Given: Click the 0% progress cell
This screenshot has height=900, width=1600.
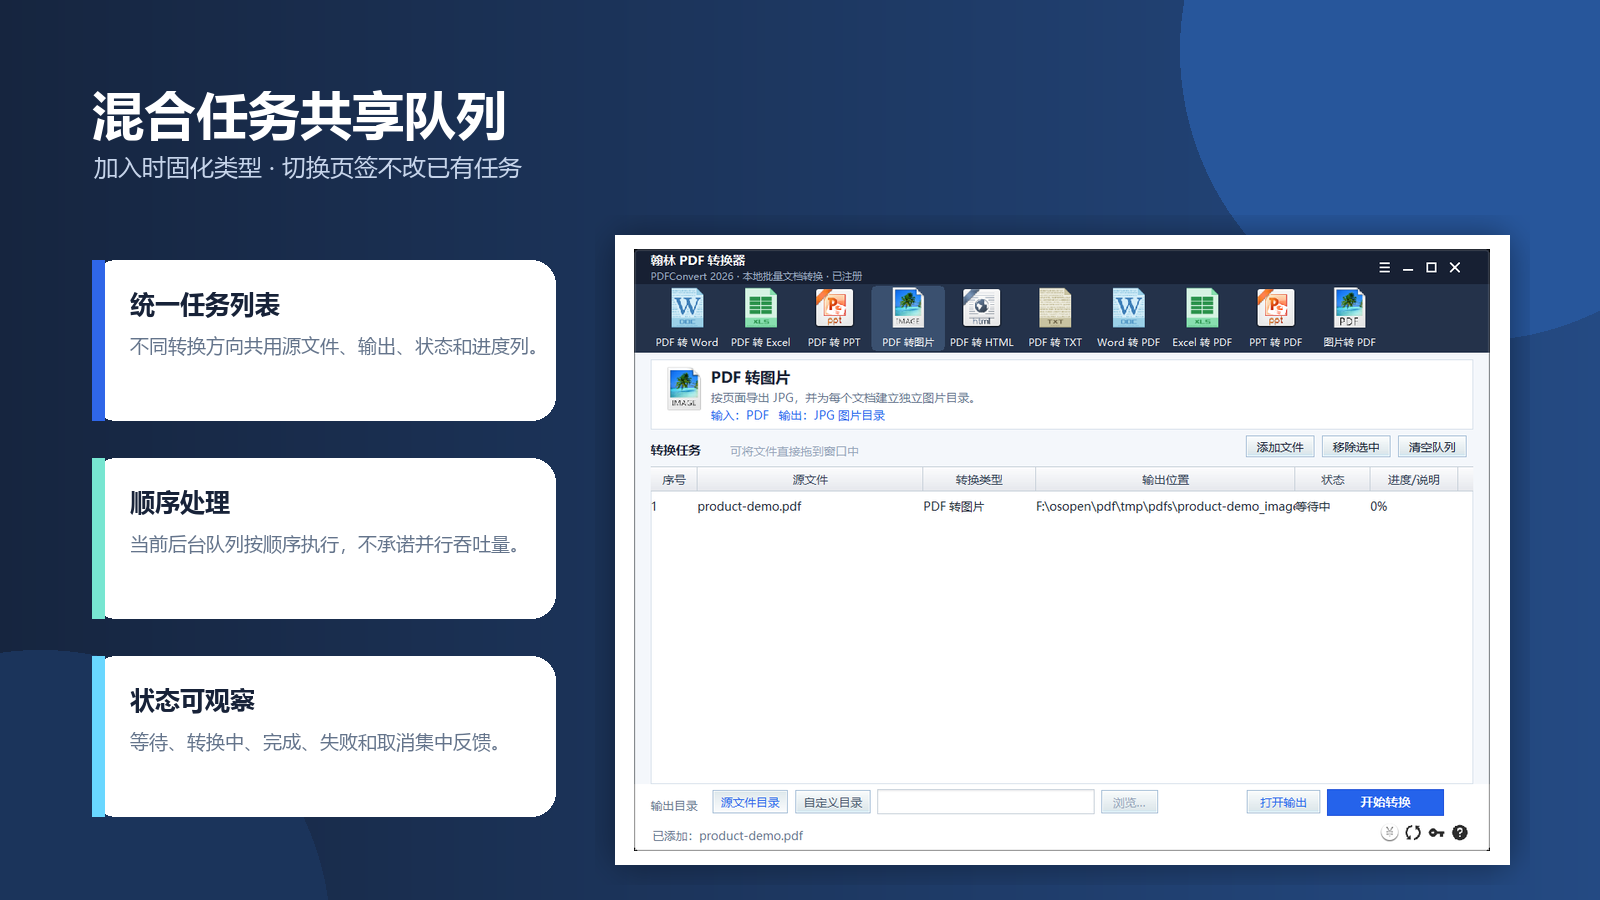Looking at the screenshot, I should [1379, 507].
